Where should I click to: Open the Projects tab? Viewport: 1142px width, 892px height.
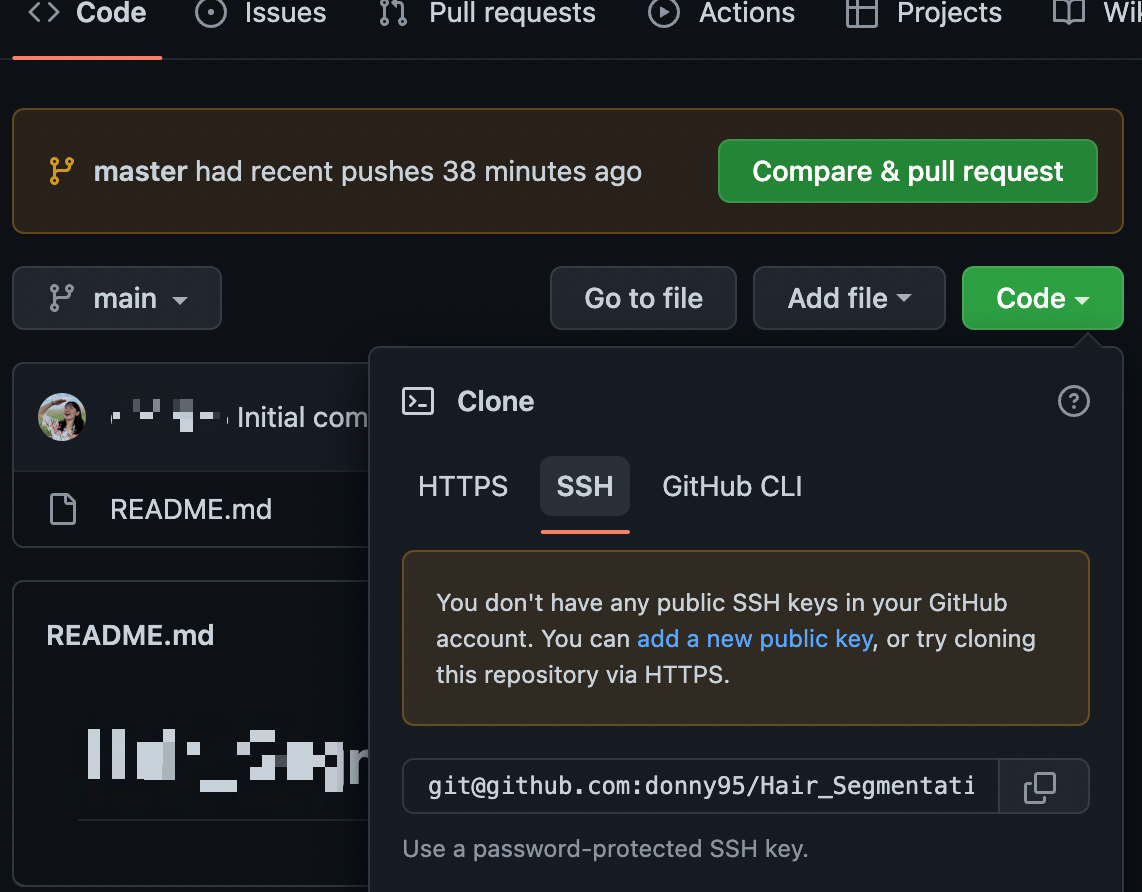pos(924,13)
